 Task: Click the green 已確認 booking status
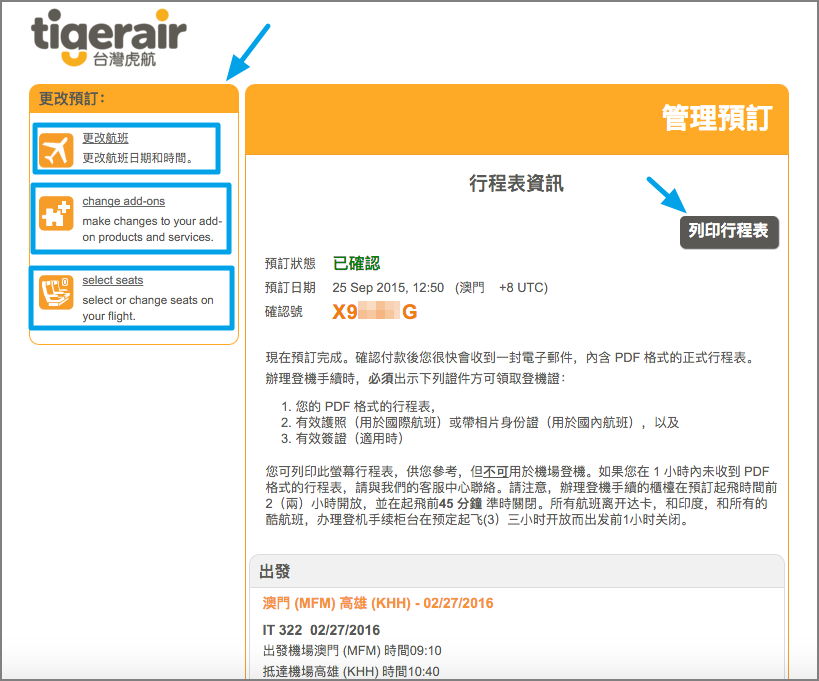[356, 264]
